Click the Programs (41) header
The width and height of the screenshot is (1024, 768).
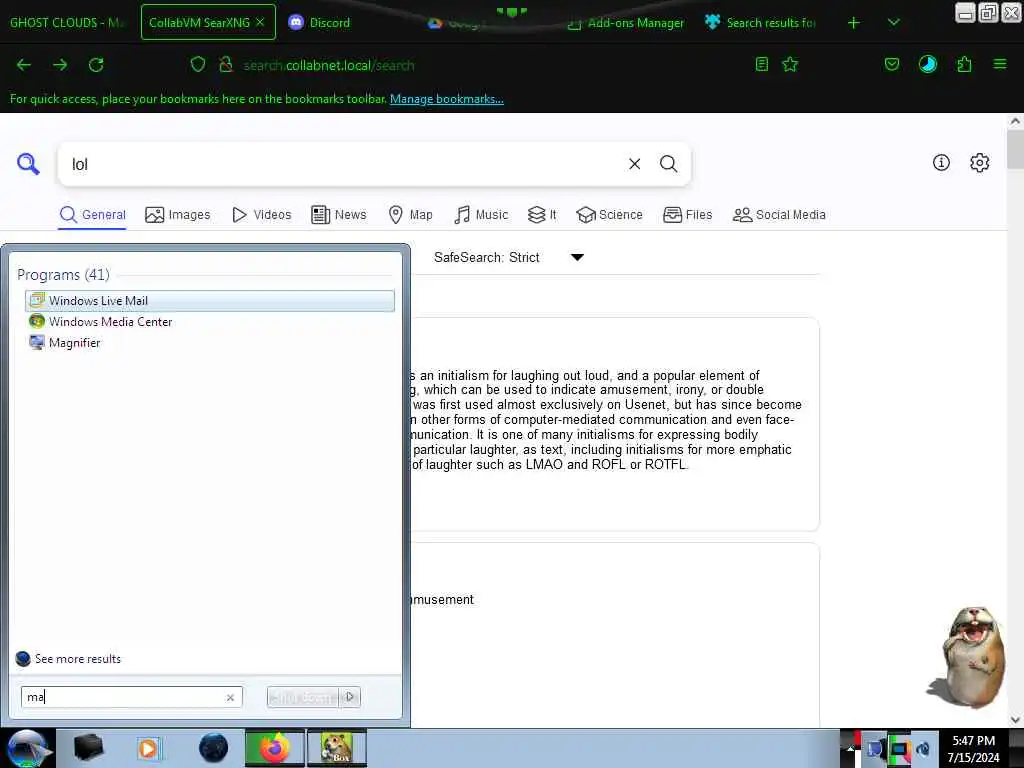click(63, 274)
